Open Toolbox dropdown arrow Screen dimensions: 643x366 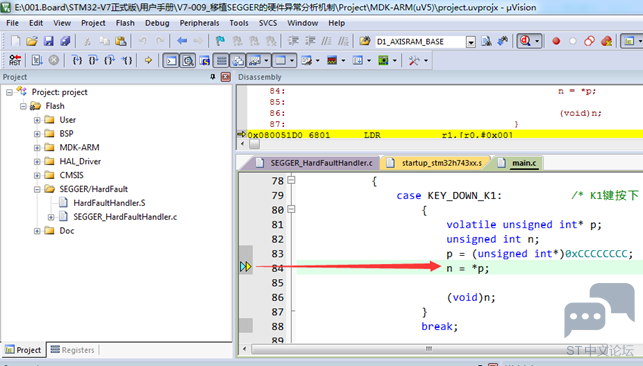(x=426, y=61)
